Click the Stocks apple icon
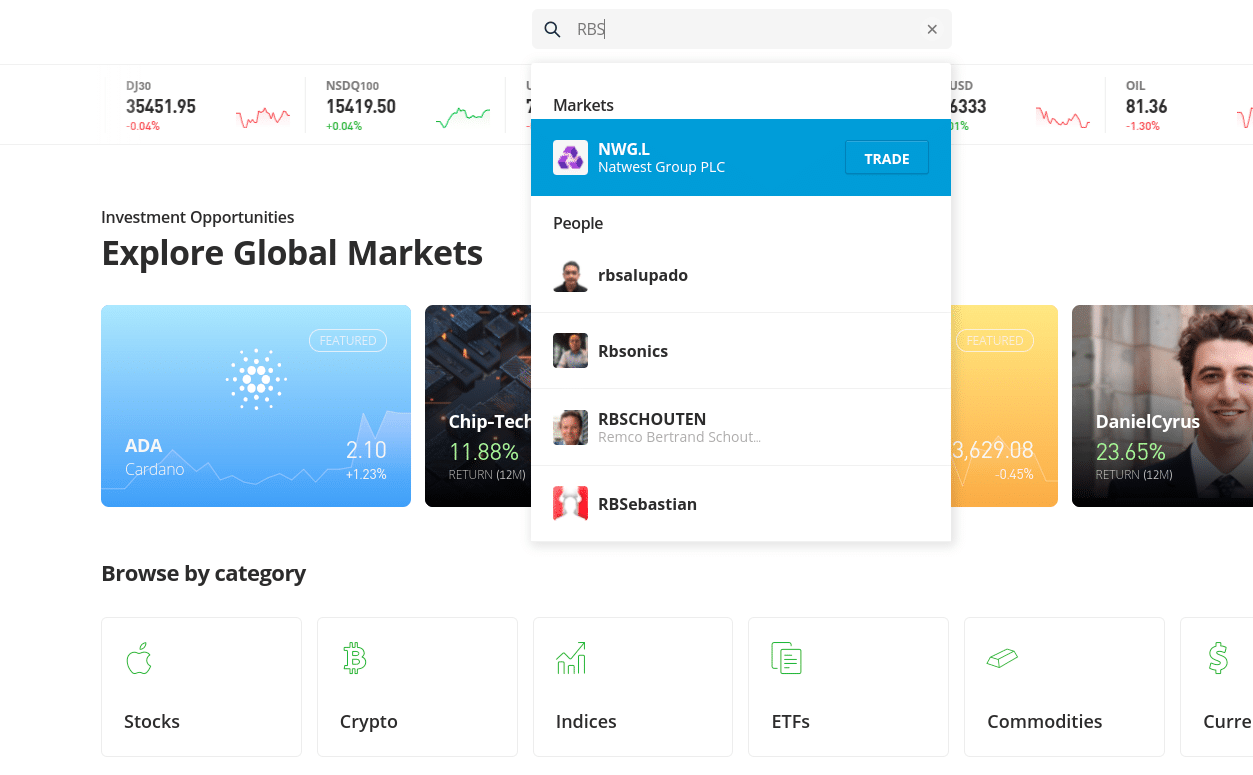Viewport: 1253px width, 775px height. click(x=139, y=658)
